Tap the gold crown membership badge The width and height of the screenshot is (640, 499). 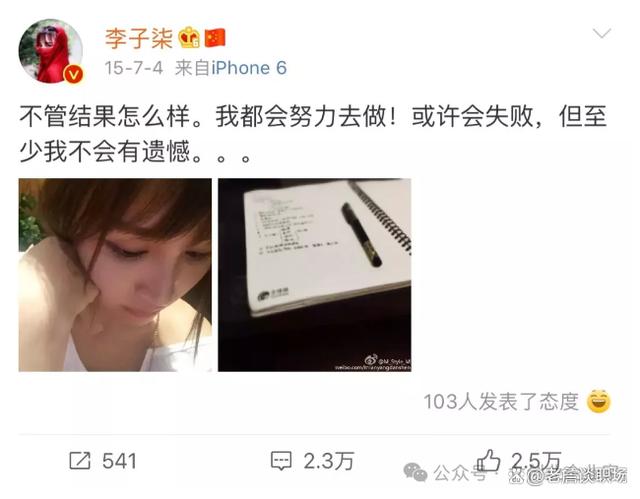pyautogui.click(x=189, y=38)
